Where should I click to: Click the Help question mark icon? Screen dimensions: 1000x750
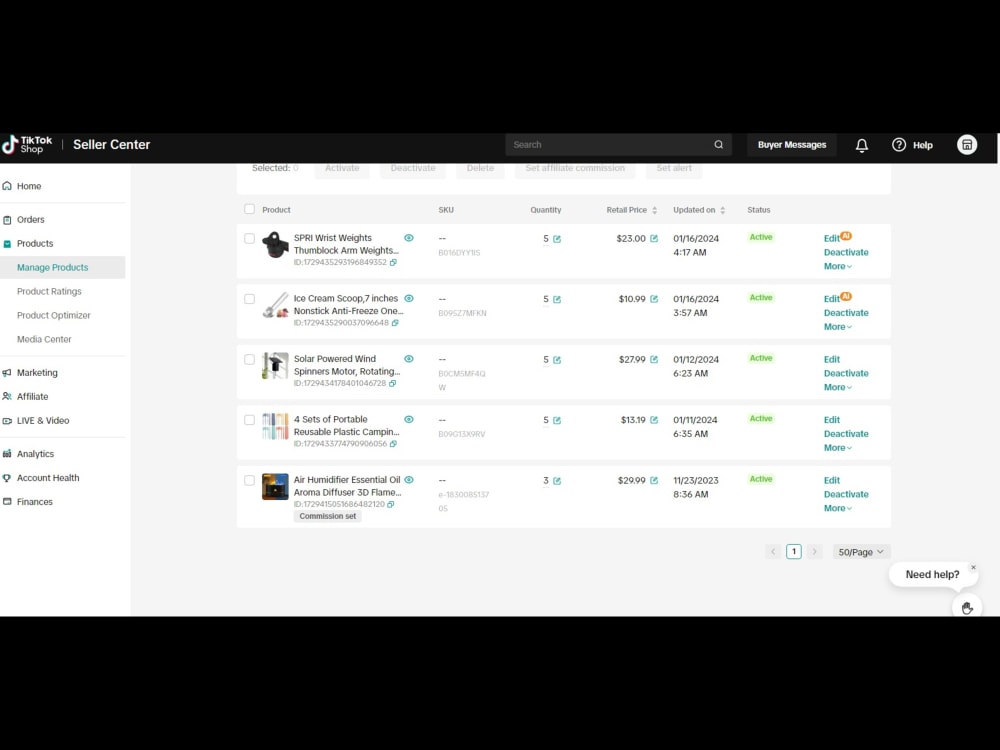pyautogui.click(x=899, y=145)
